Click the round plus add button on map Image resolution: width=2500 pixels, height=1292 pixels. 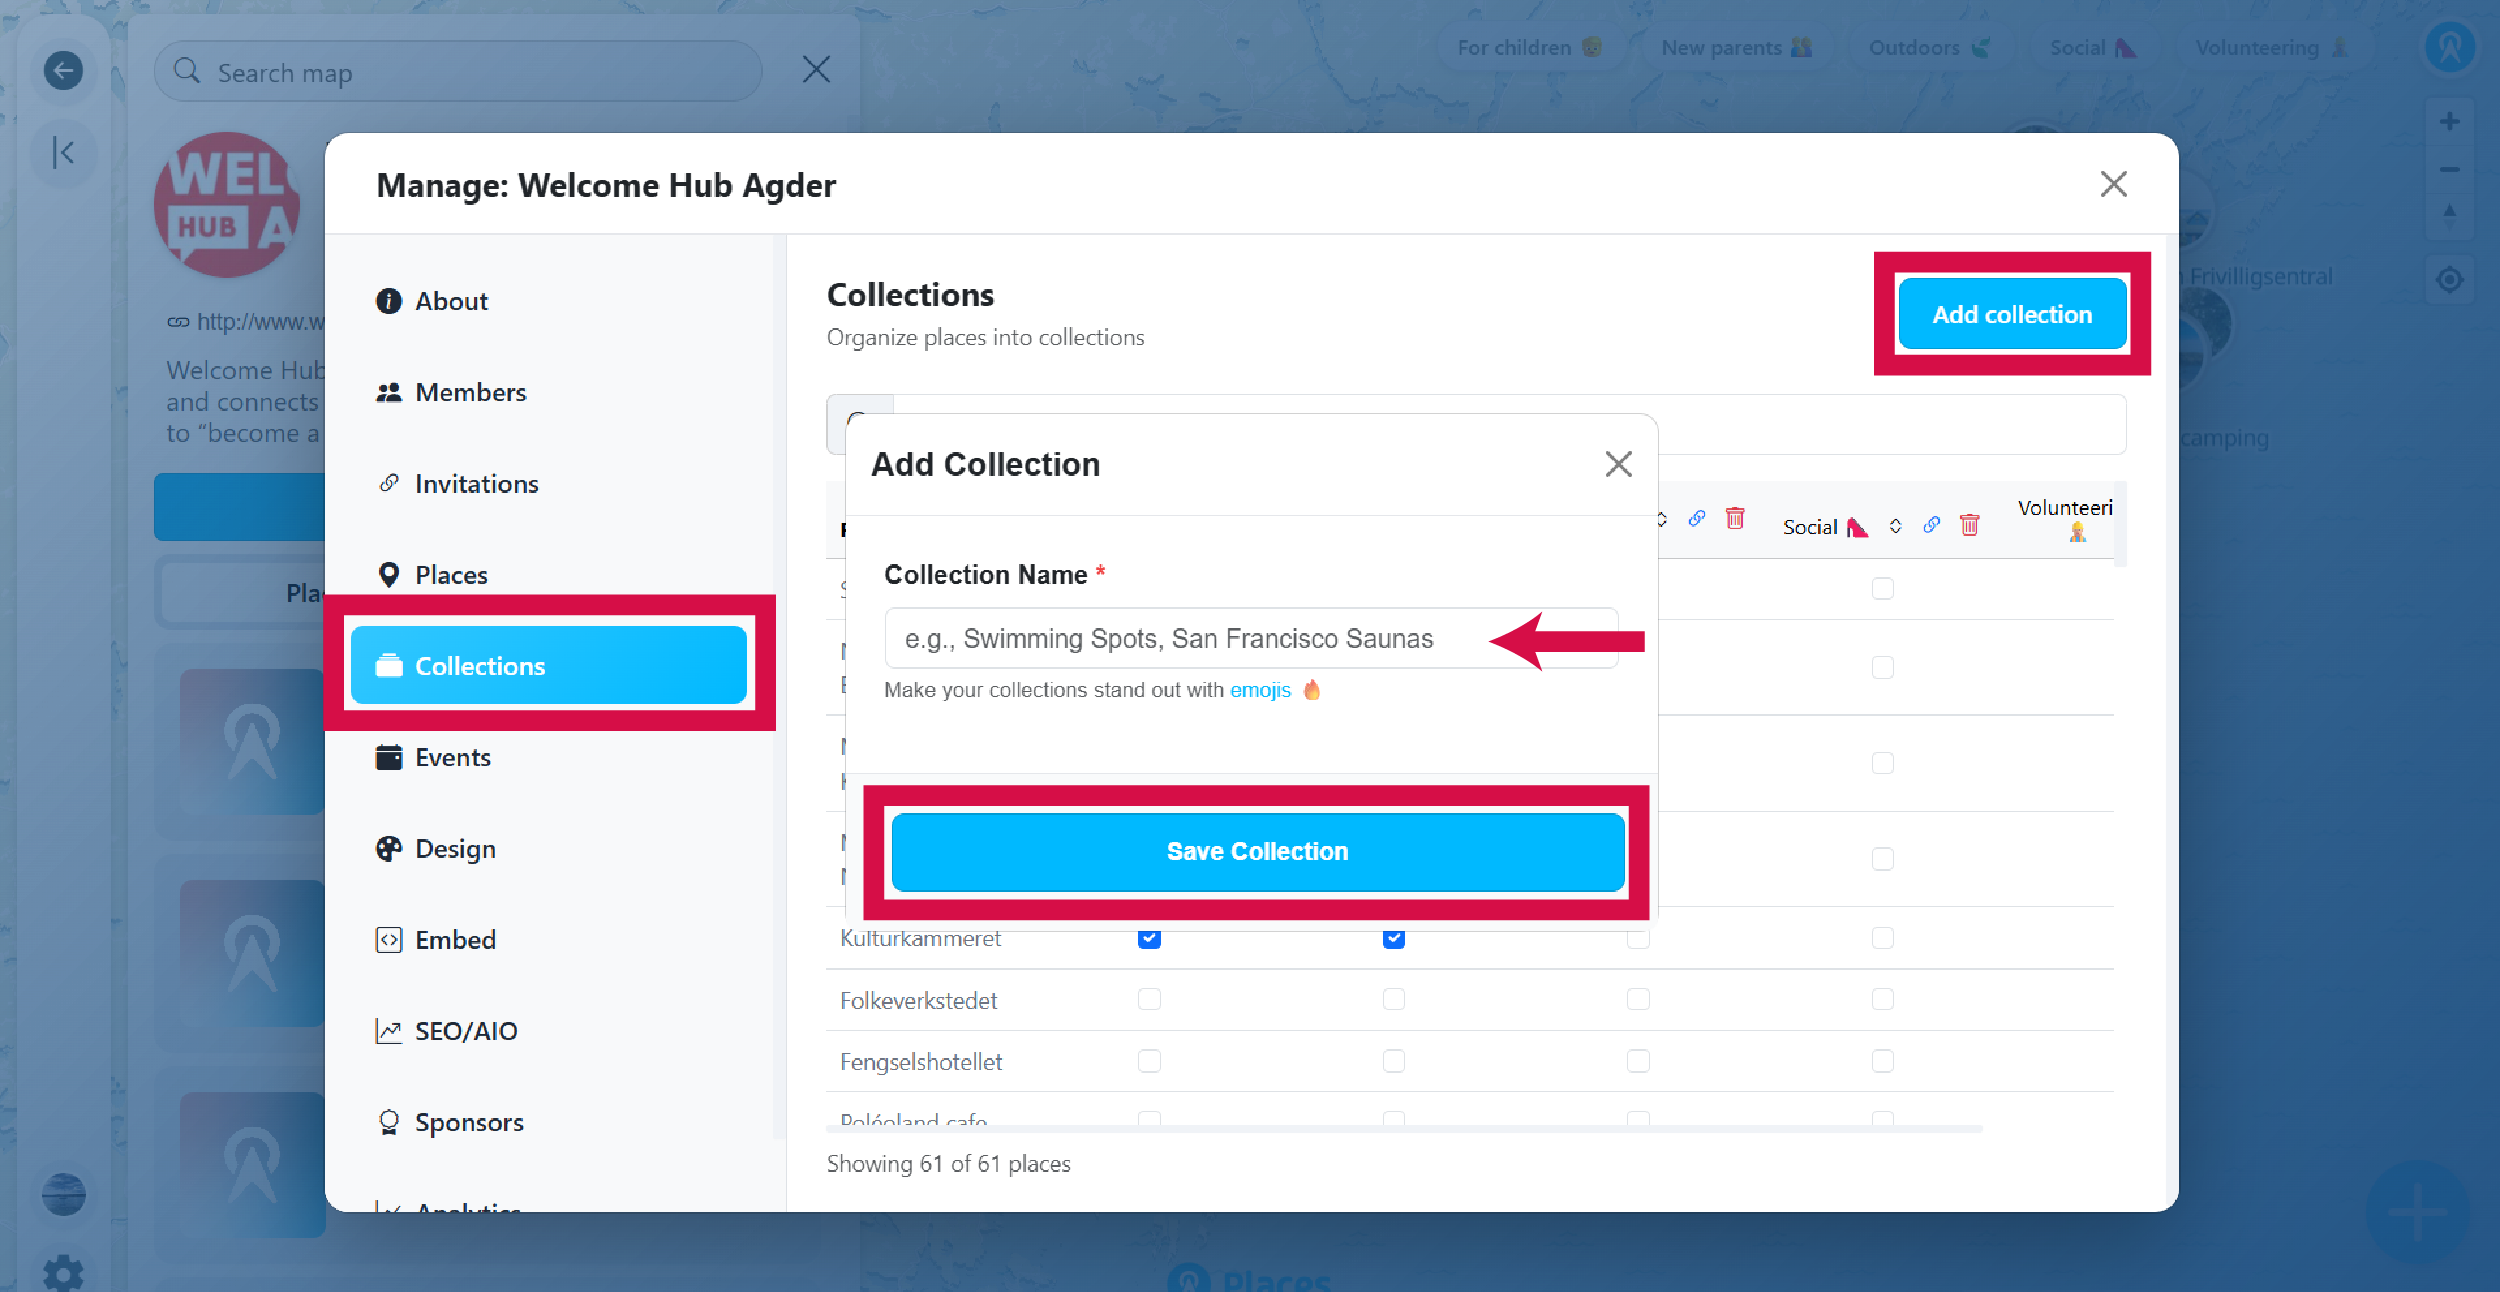[2417, 1213]
